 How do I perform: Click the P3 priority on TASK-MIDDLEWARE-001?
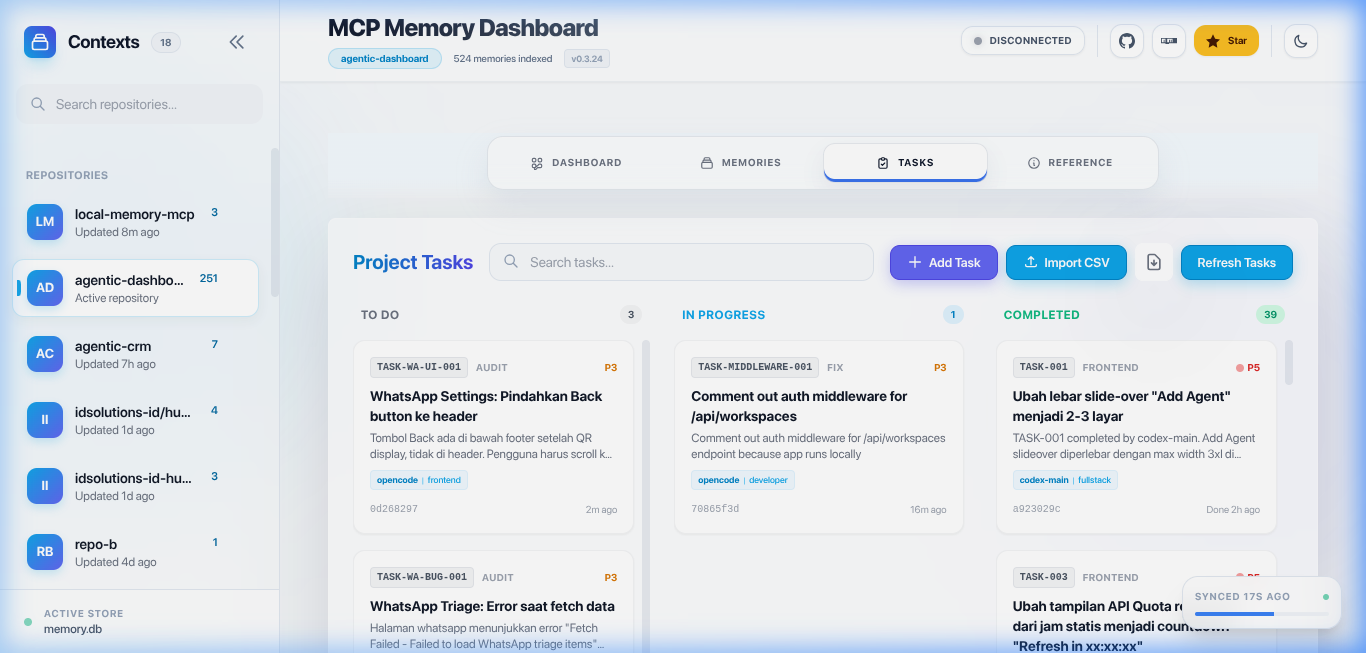[x=940, y=368]
